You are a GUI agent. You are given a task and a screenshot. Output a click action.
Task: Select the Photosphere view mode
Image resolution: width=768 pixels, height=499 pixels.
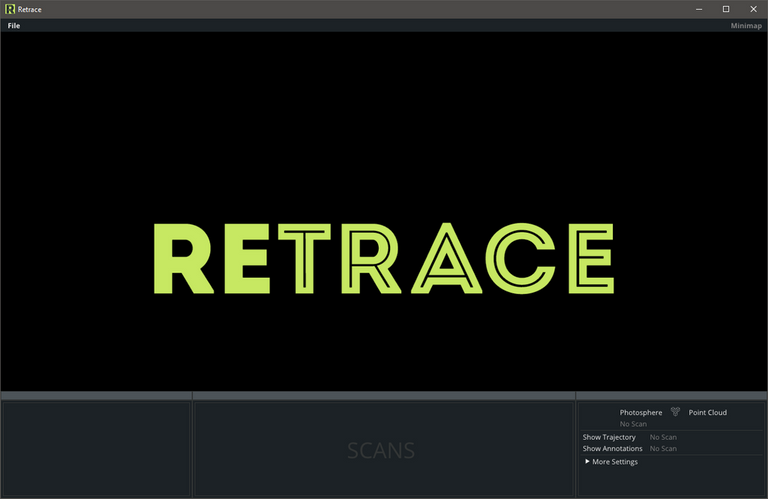tap(641, 412)
